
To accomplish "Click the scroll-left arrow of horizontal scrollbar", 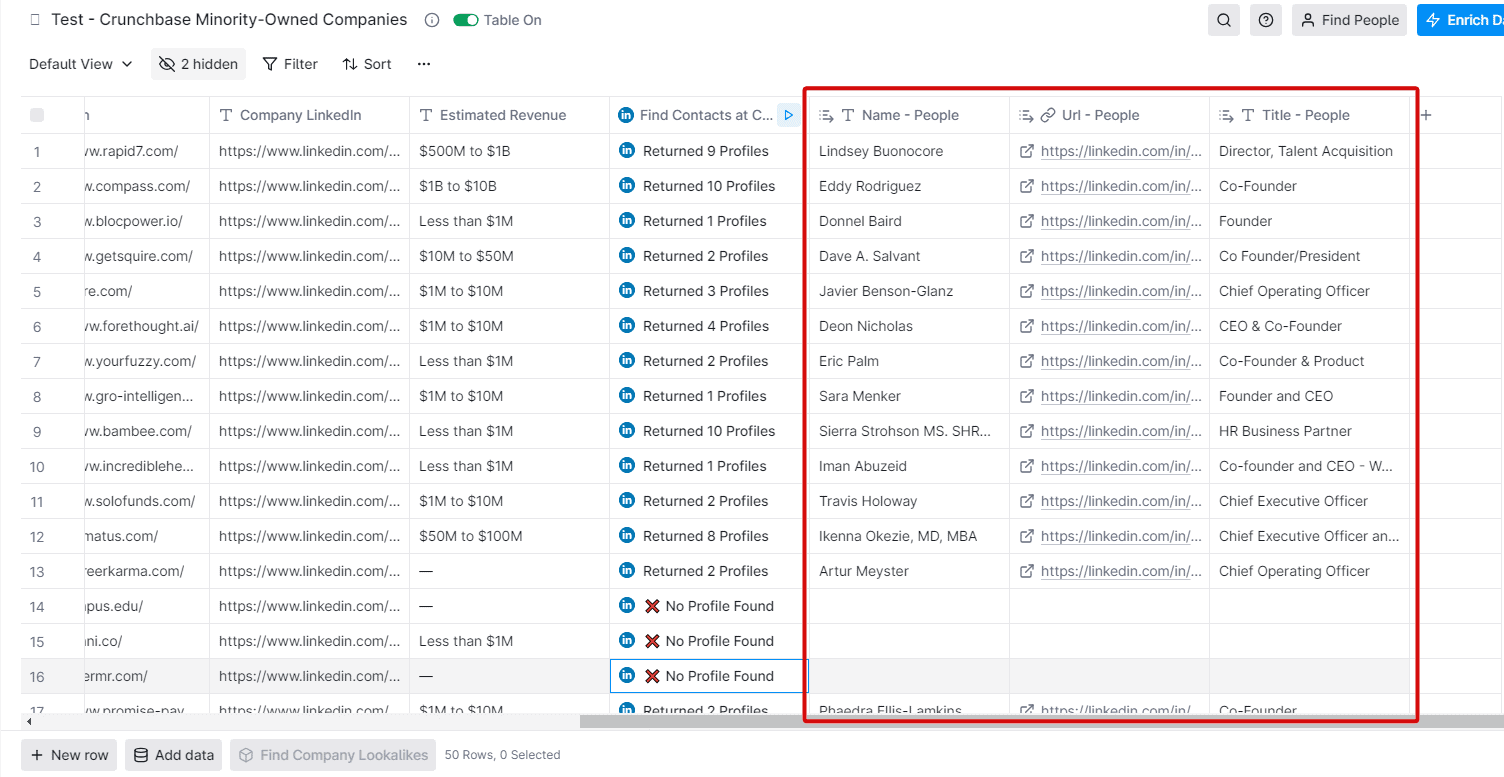I will tap(28, 721).
